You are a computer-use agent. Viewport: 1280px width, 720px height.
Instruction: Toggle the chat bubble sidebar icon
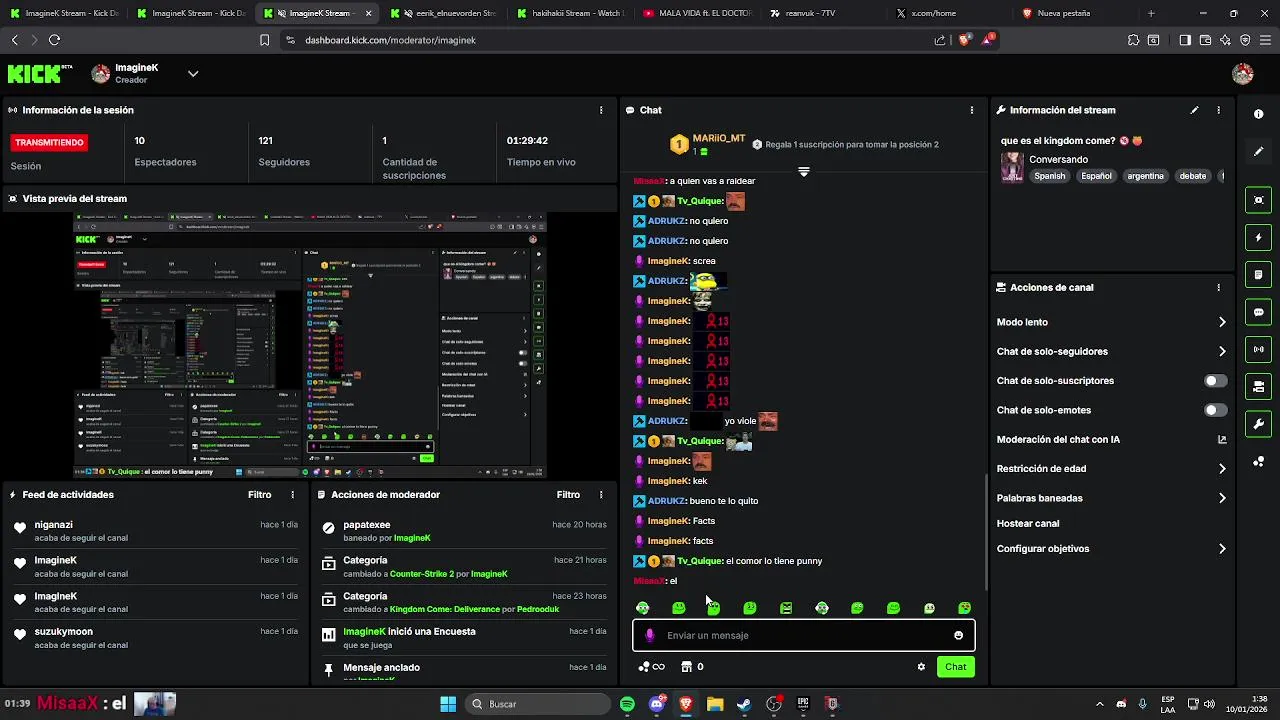1259,312
